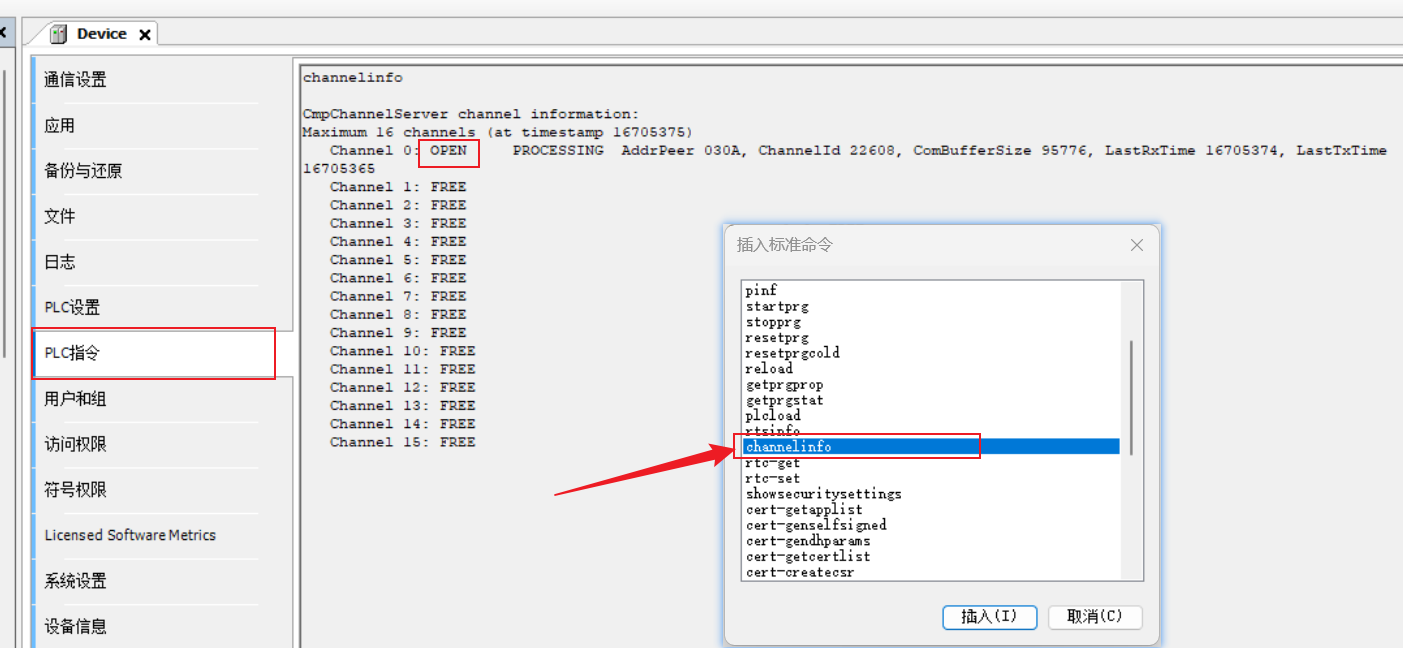The width and height of the screenshot is (1403, 648).
Task: Open Licensed Software Metrics tab
Action: click(x=130, y=535)
